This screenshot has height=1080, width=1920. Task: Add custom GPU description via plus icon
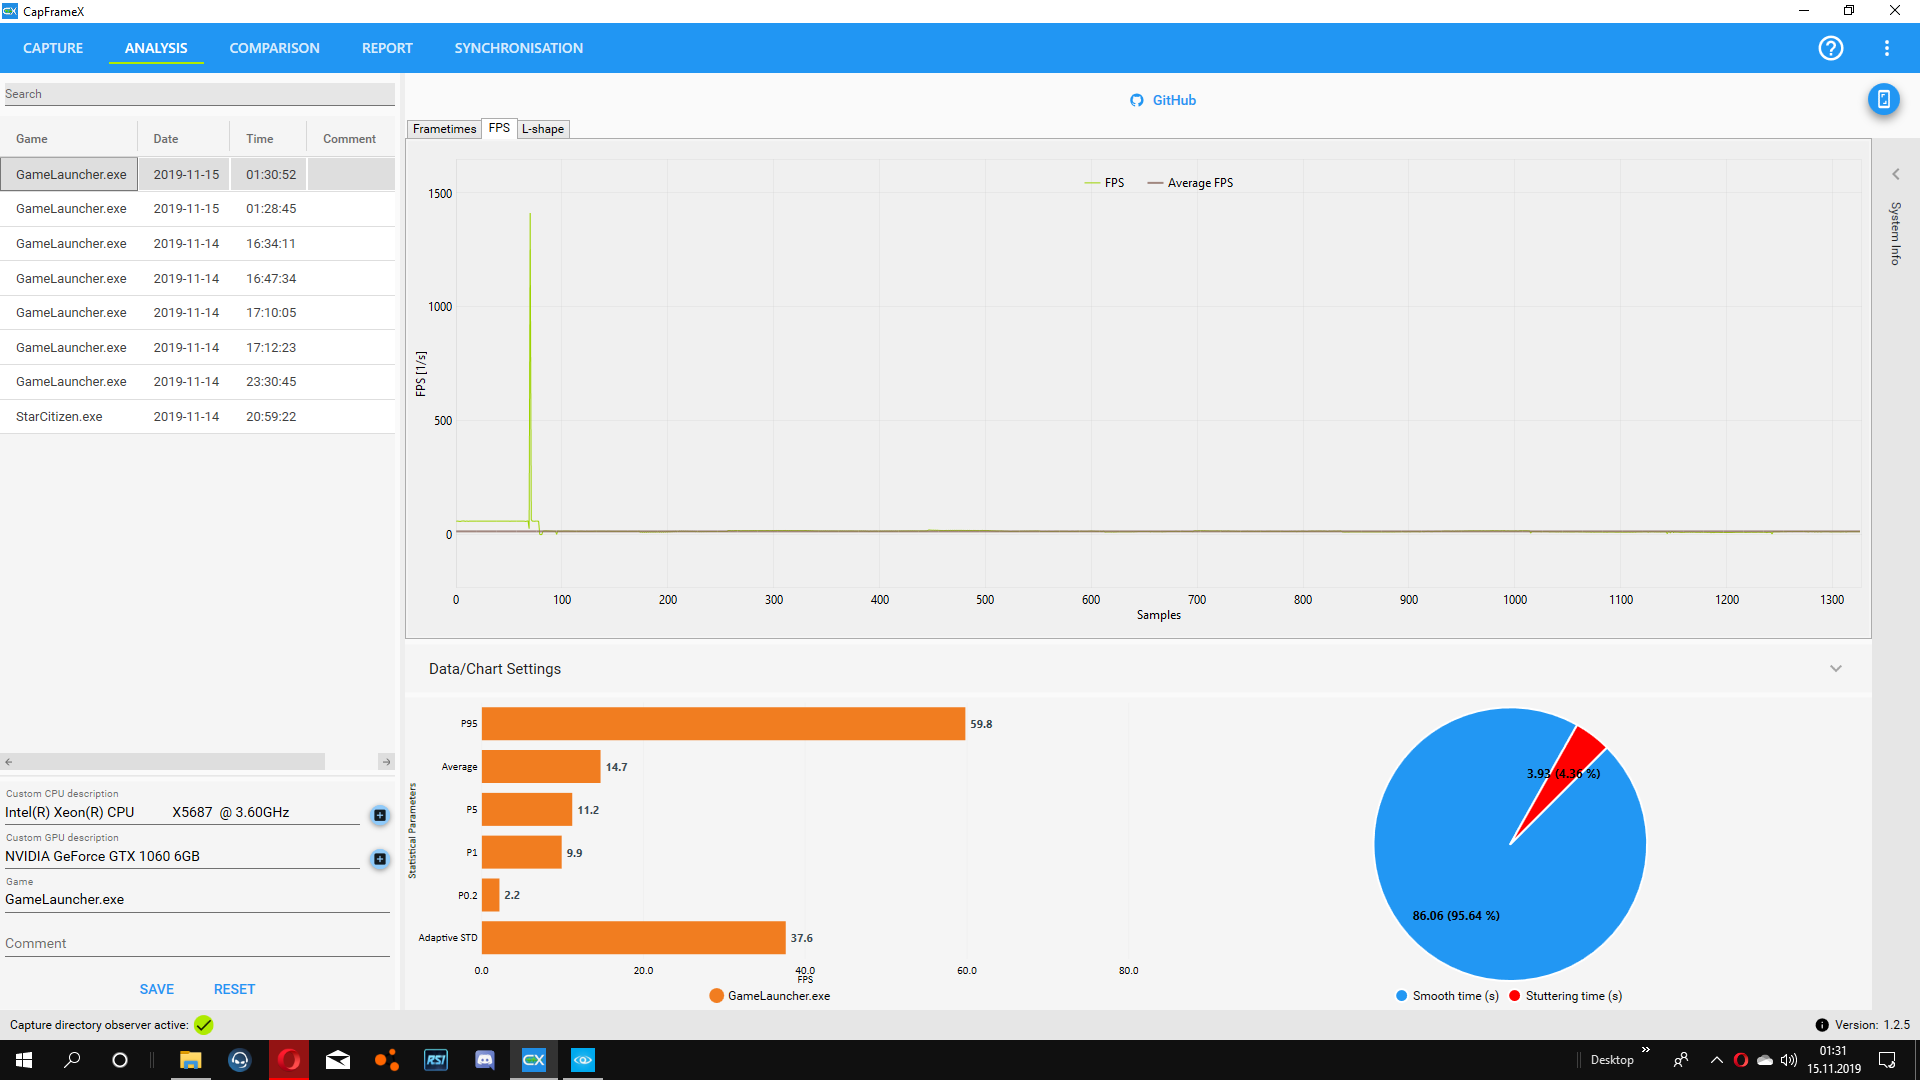coord(379,859)
